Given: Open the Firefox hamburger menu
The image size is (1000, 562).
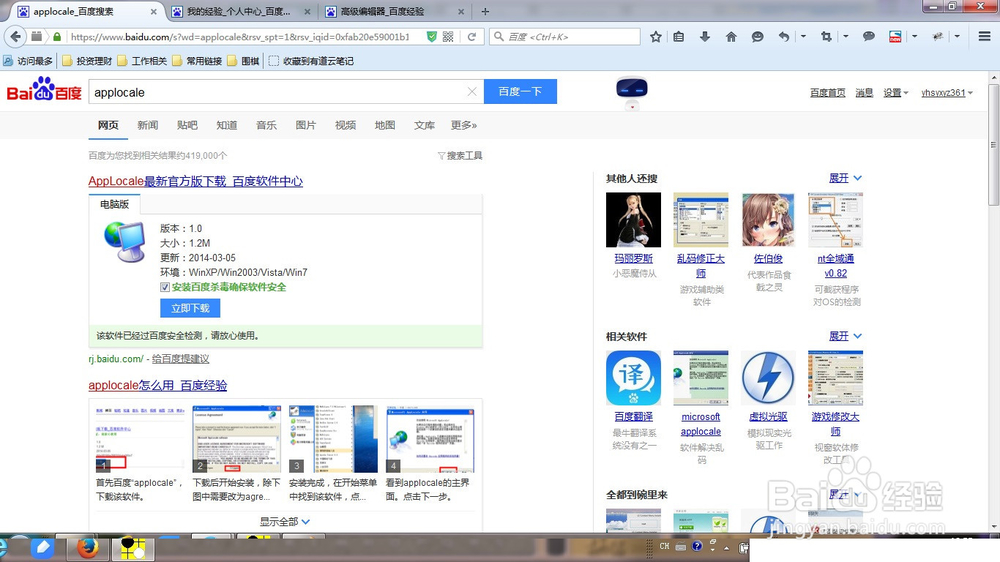Looking at the screenshot, I should click(985, 36).
